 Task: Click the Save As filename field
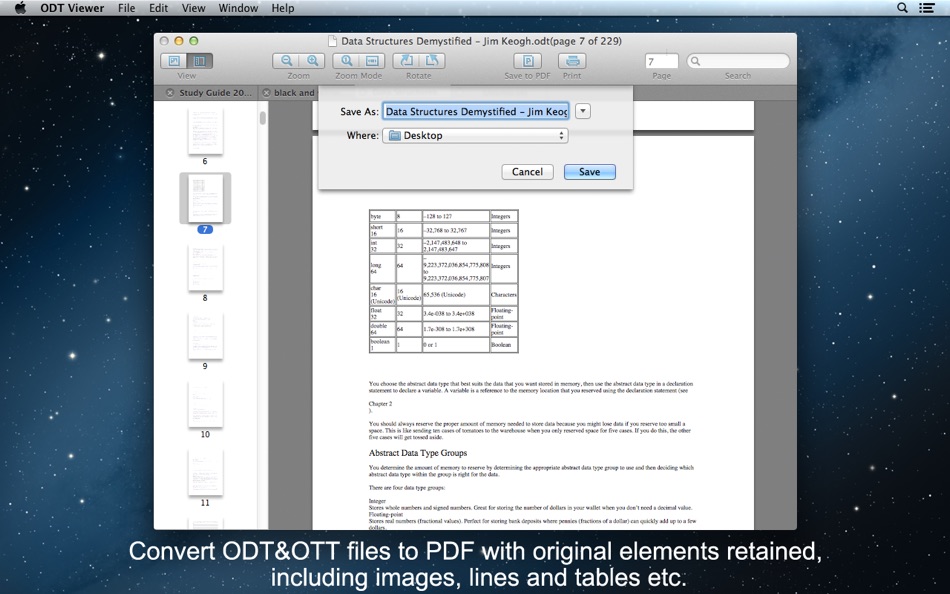(x=476, y=112)
